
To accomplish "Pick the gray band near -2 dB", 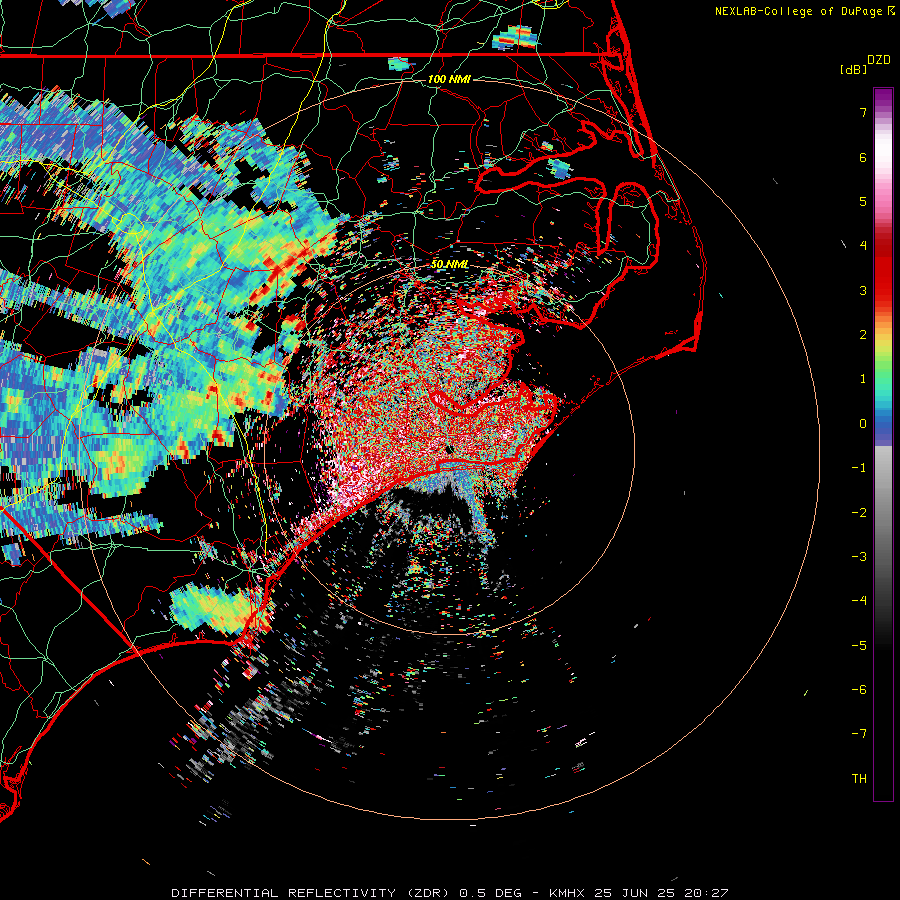I will (883, 511).
